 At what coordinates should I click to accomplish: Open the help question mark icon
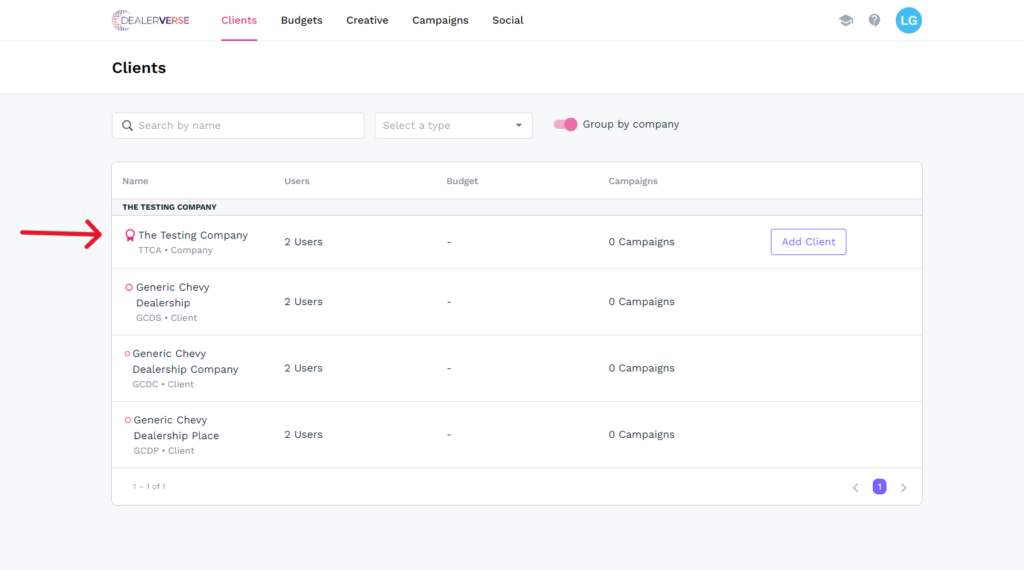click(x=874, y=20)
